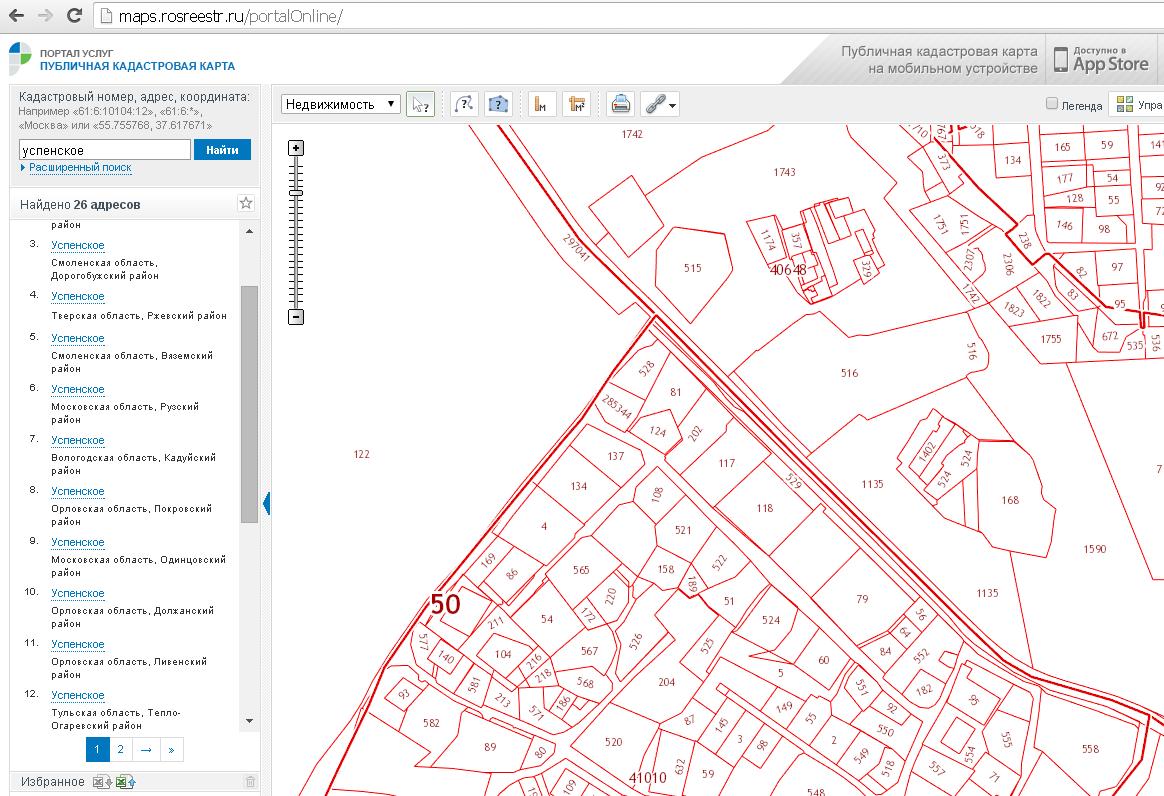The height and width of the screenshot is (796, 1164).
Task: Collapse the side panel with blue arrow
Action: point(267,503)
